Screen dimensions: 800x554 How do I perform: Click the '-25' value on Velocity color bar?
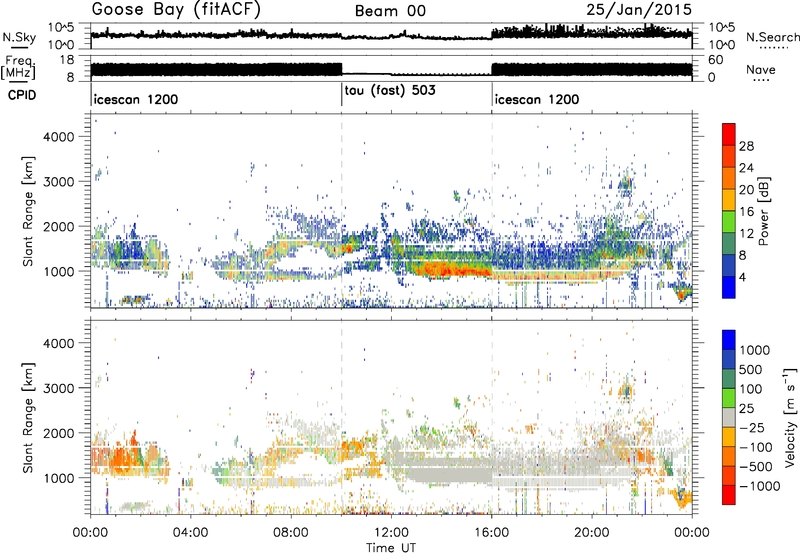click(x=752, y=427)
